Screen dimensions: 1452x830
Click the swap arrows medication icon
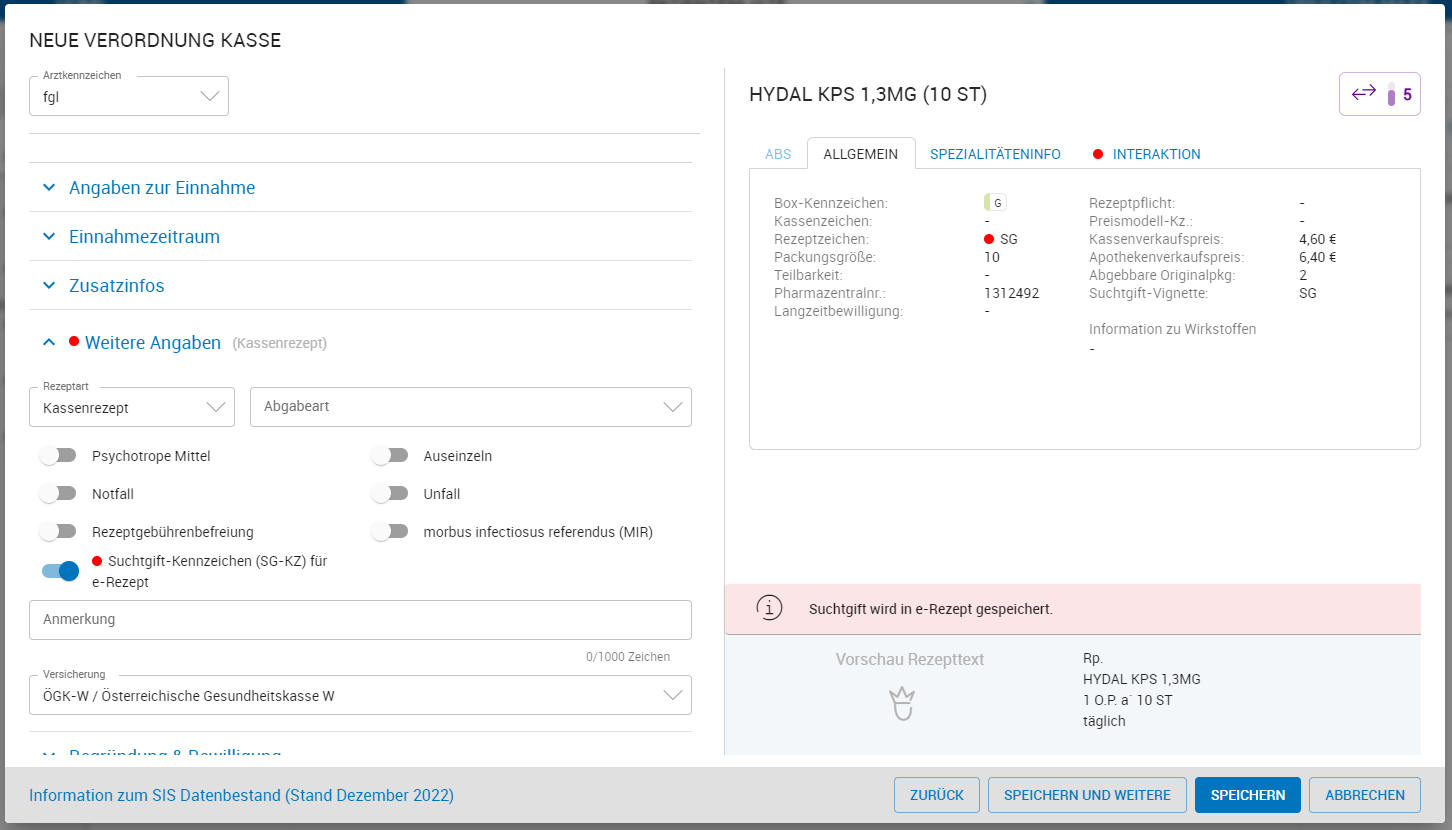coord(1363,94)
